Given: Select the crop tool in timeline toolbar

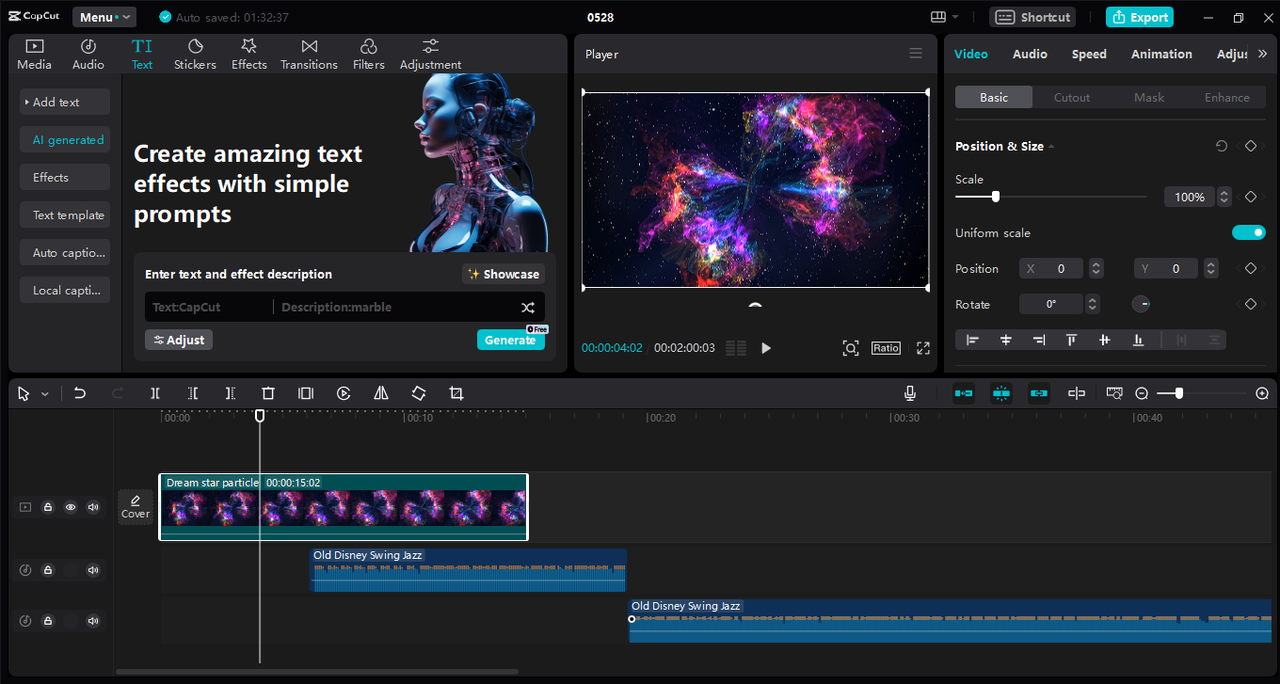Looking at the screenshot, I should 456,394.
